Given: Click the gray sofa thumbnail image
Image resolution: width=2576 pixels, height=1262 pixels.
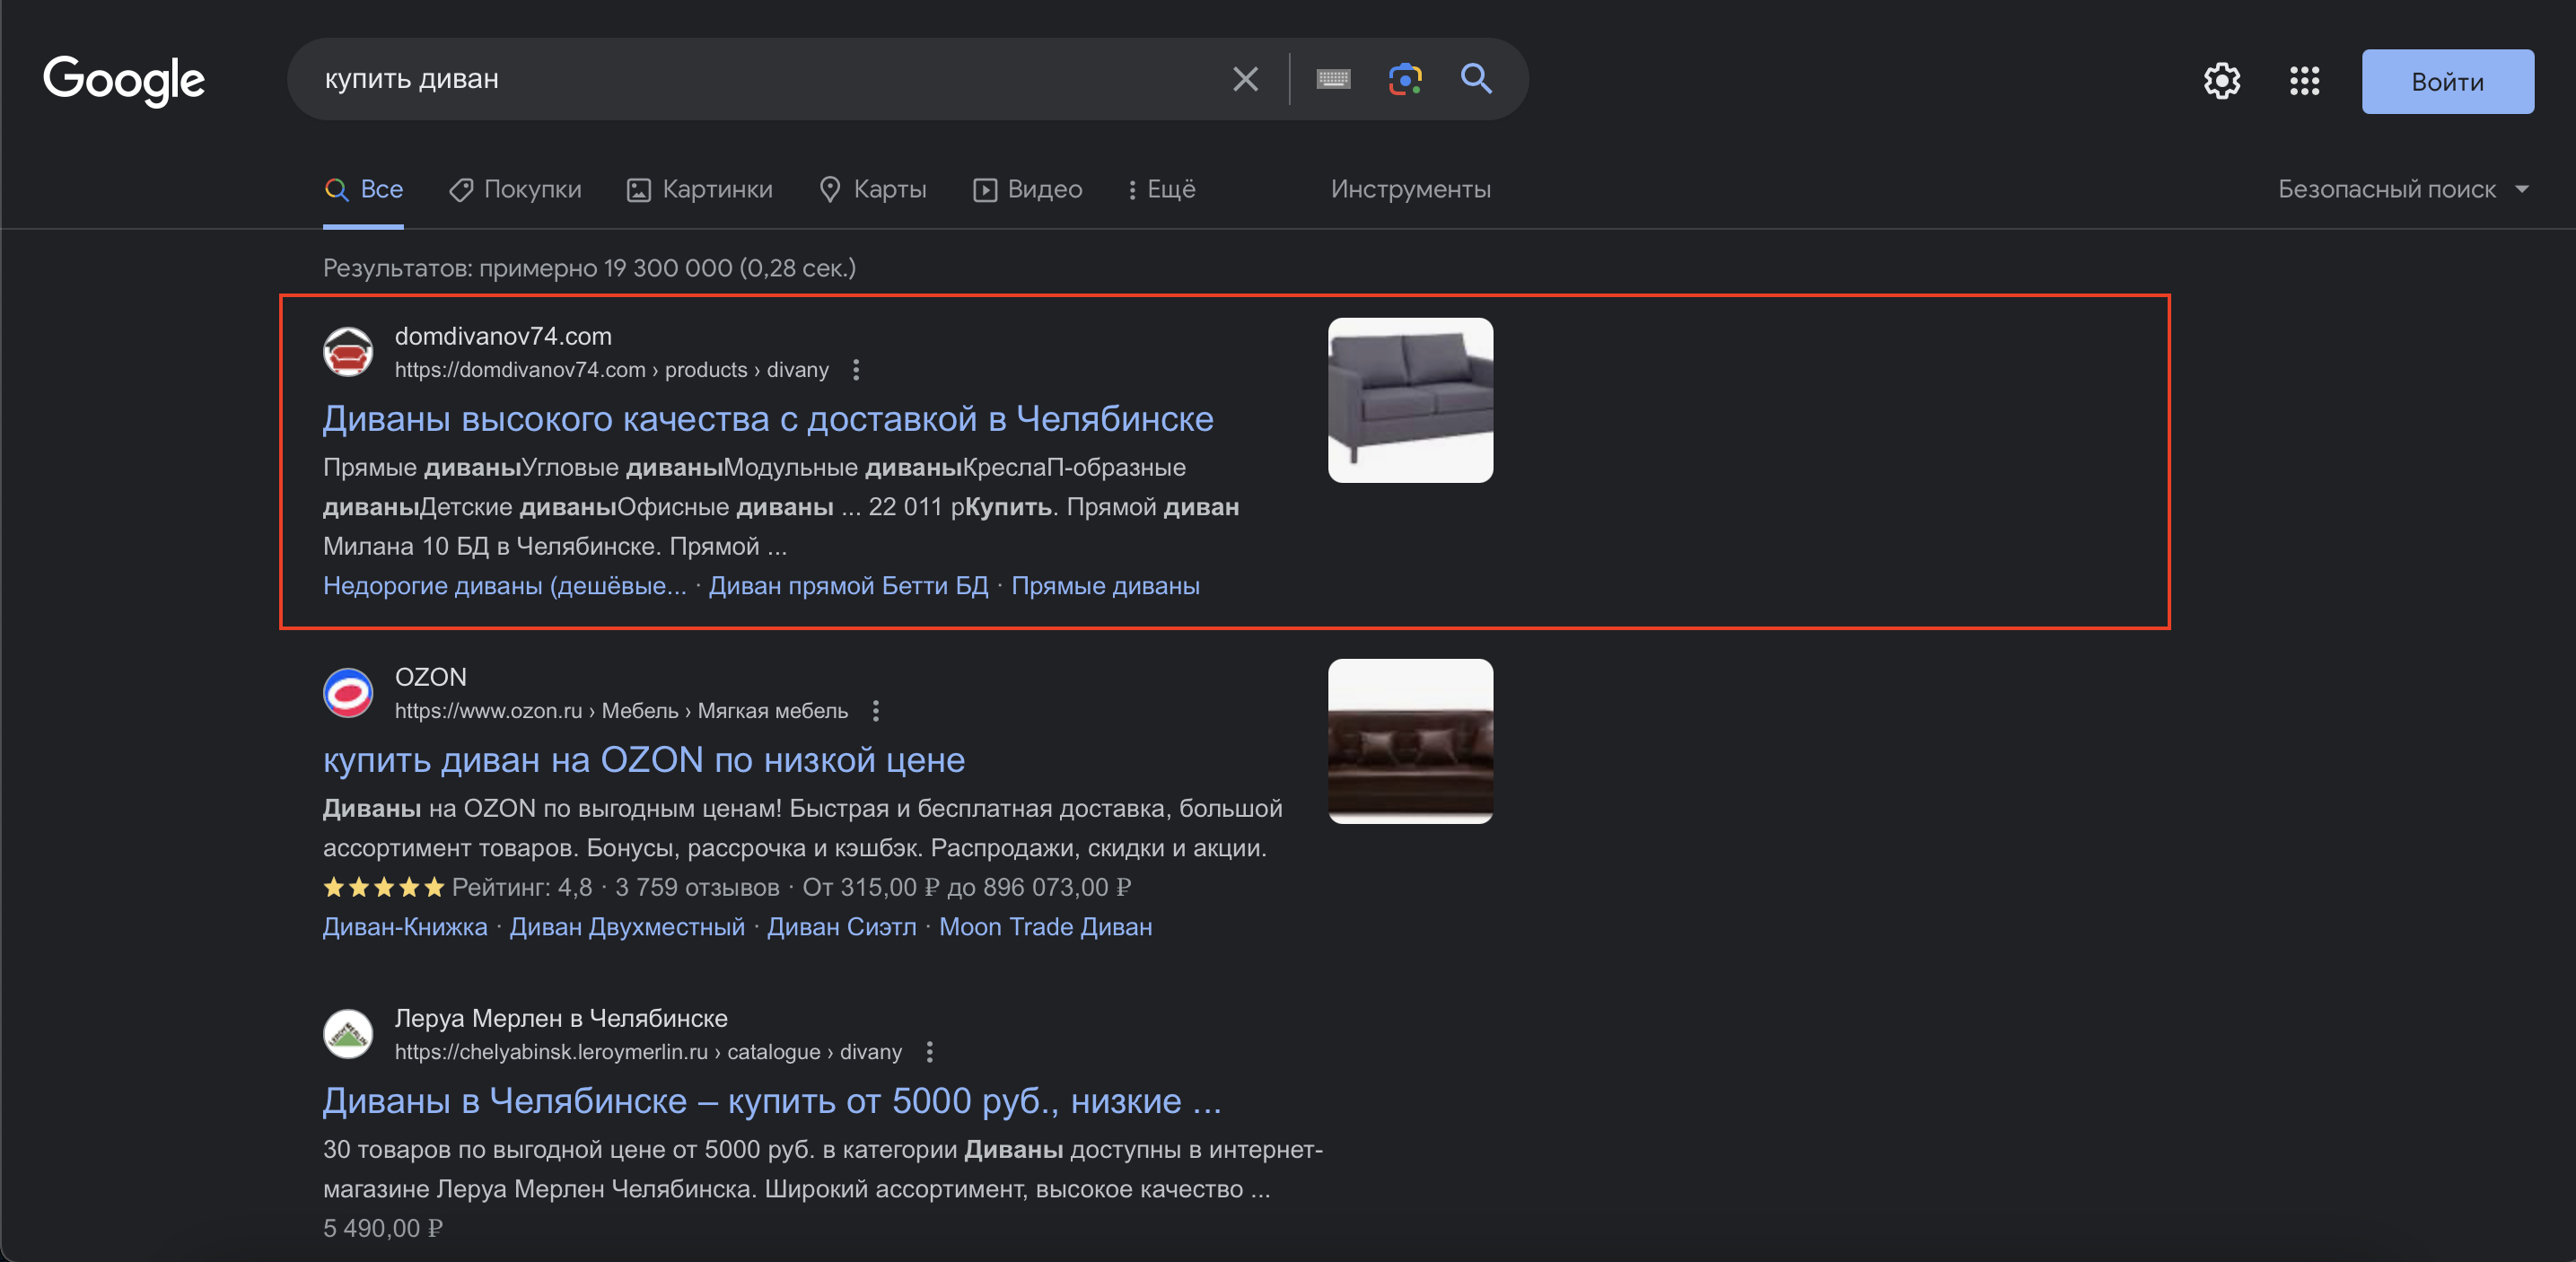Looking at the screenshot, I should (1410, 400).
